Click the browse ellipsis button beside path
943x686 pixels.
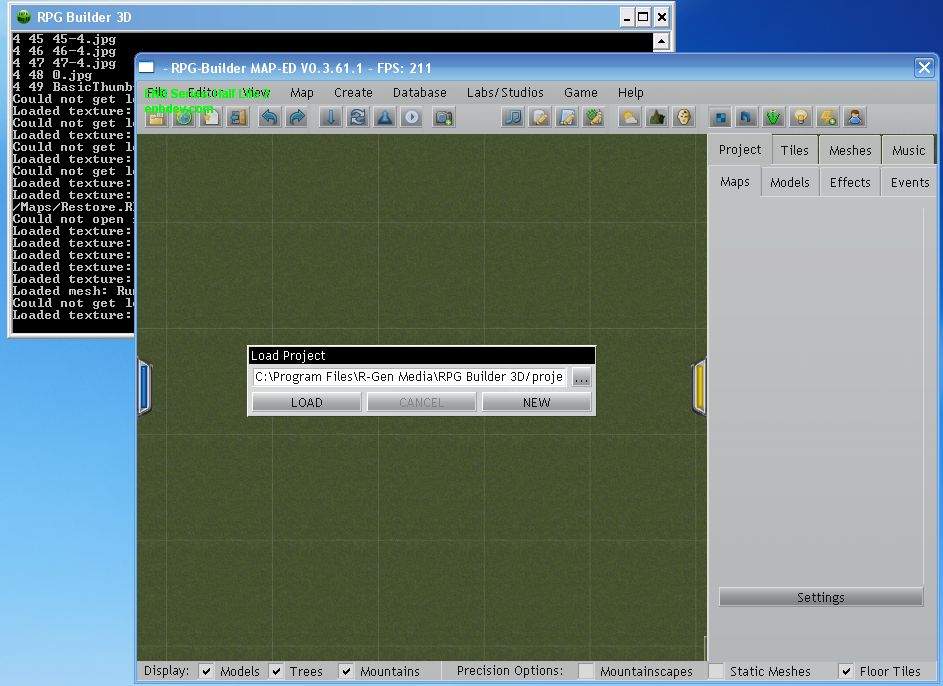point(581,378)
